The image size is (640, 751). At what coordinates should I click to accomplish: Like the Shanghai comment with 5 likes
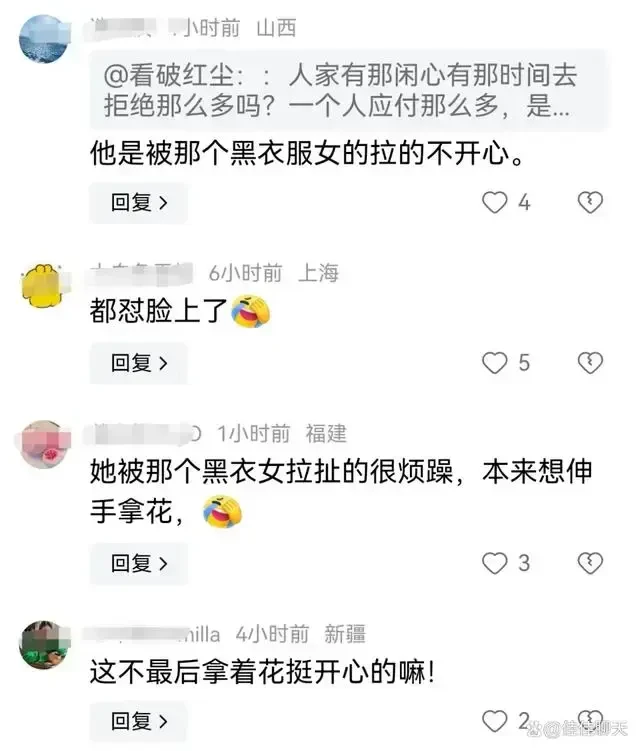[x=494, y=363]
